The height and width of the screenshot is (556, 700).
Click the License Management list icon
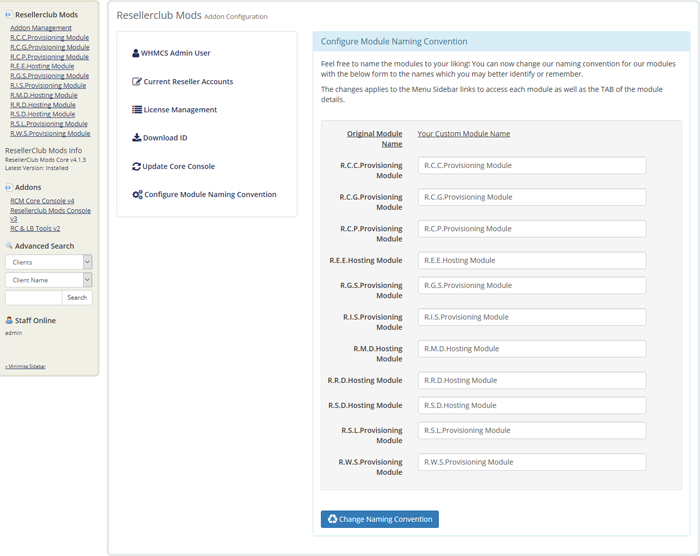point(137,109)
